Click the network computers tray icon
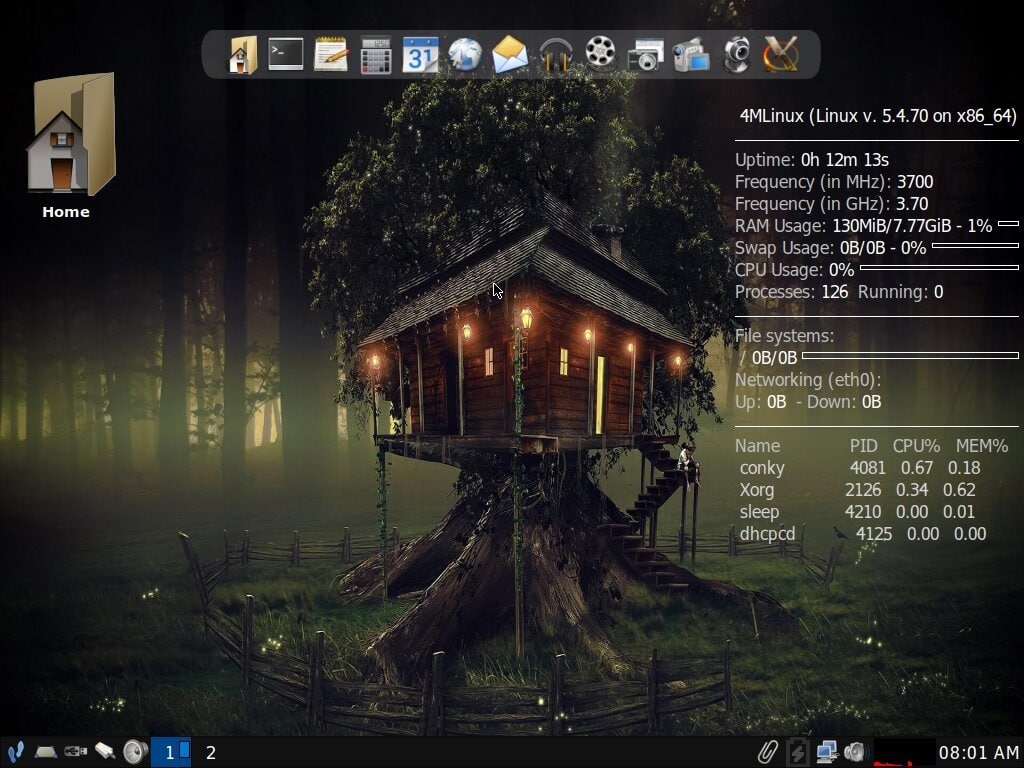This screenshot has width=1024, height=768. (x=827, y=752)
